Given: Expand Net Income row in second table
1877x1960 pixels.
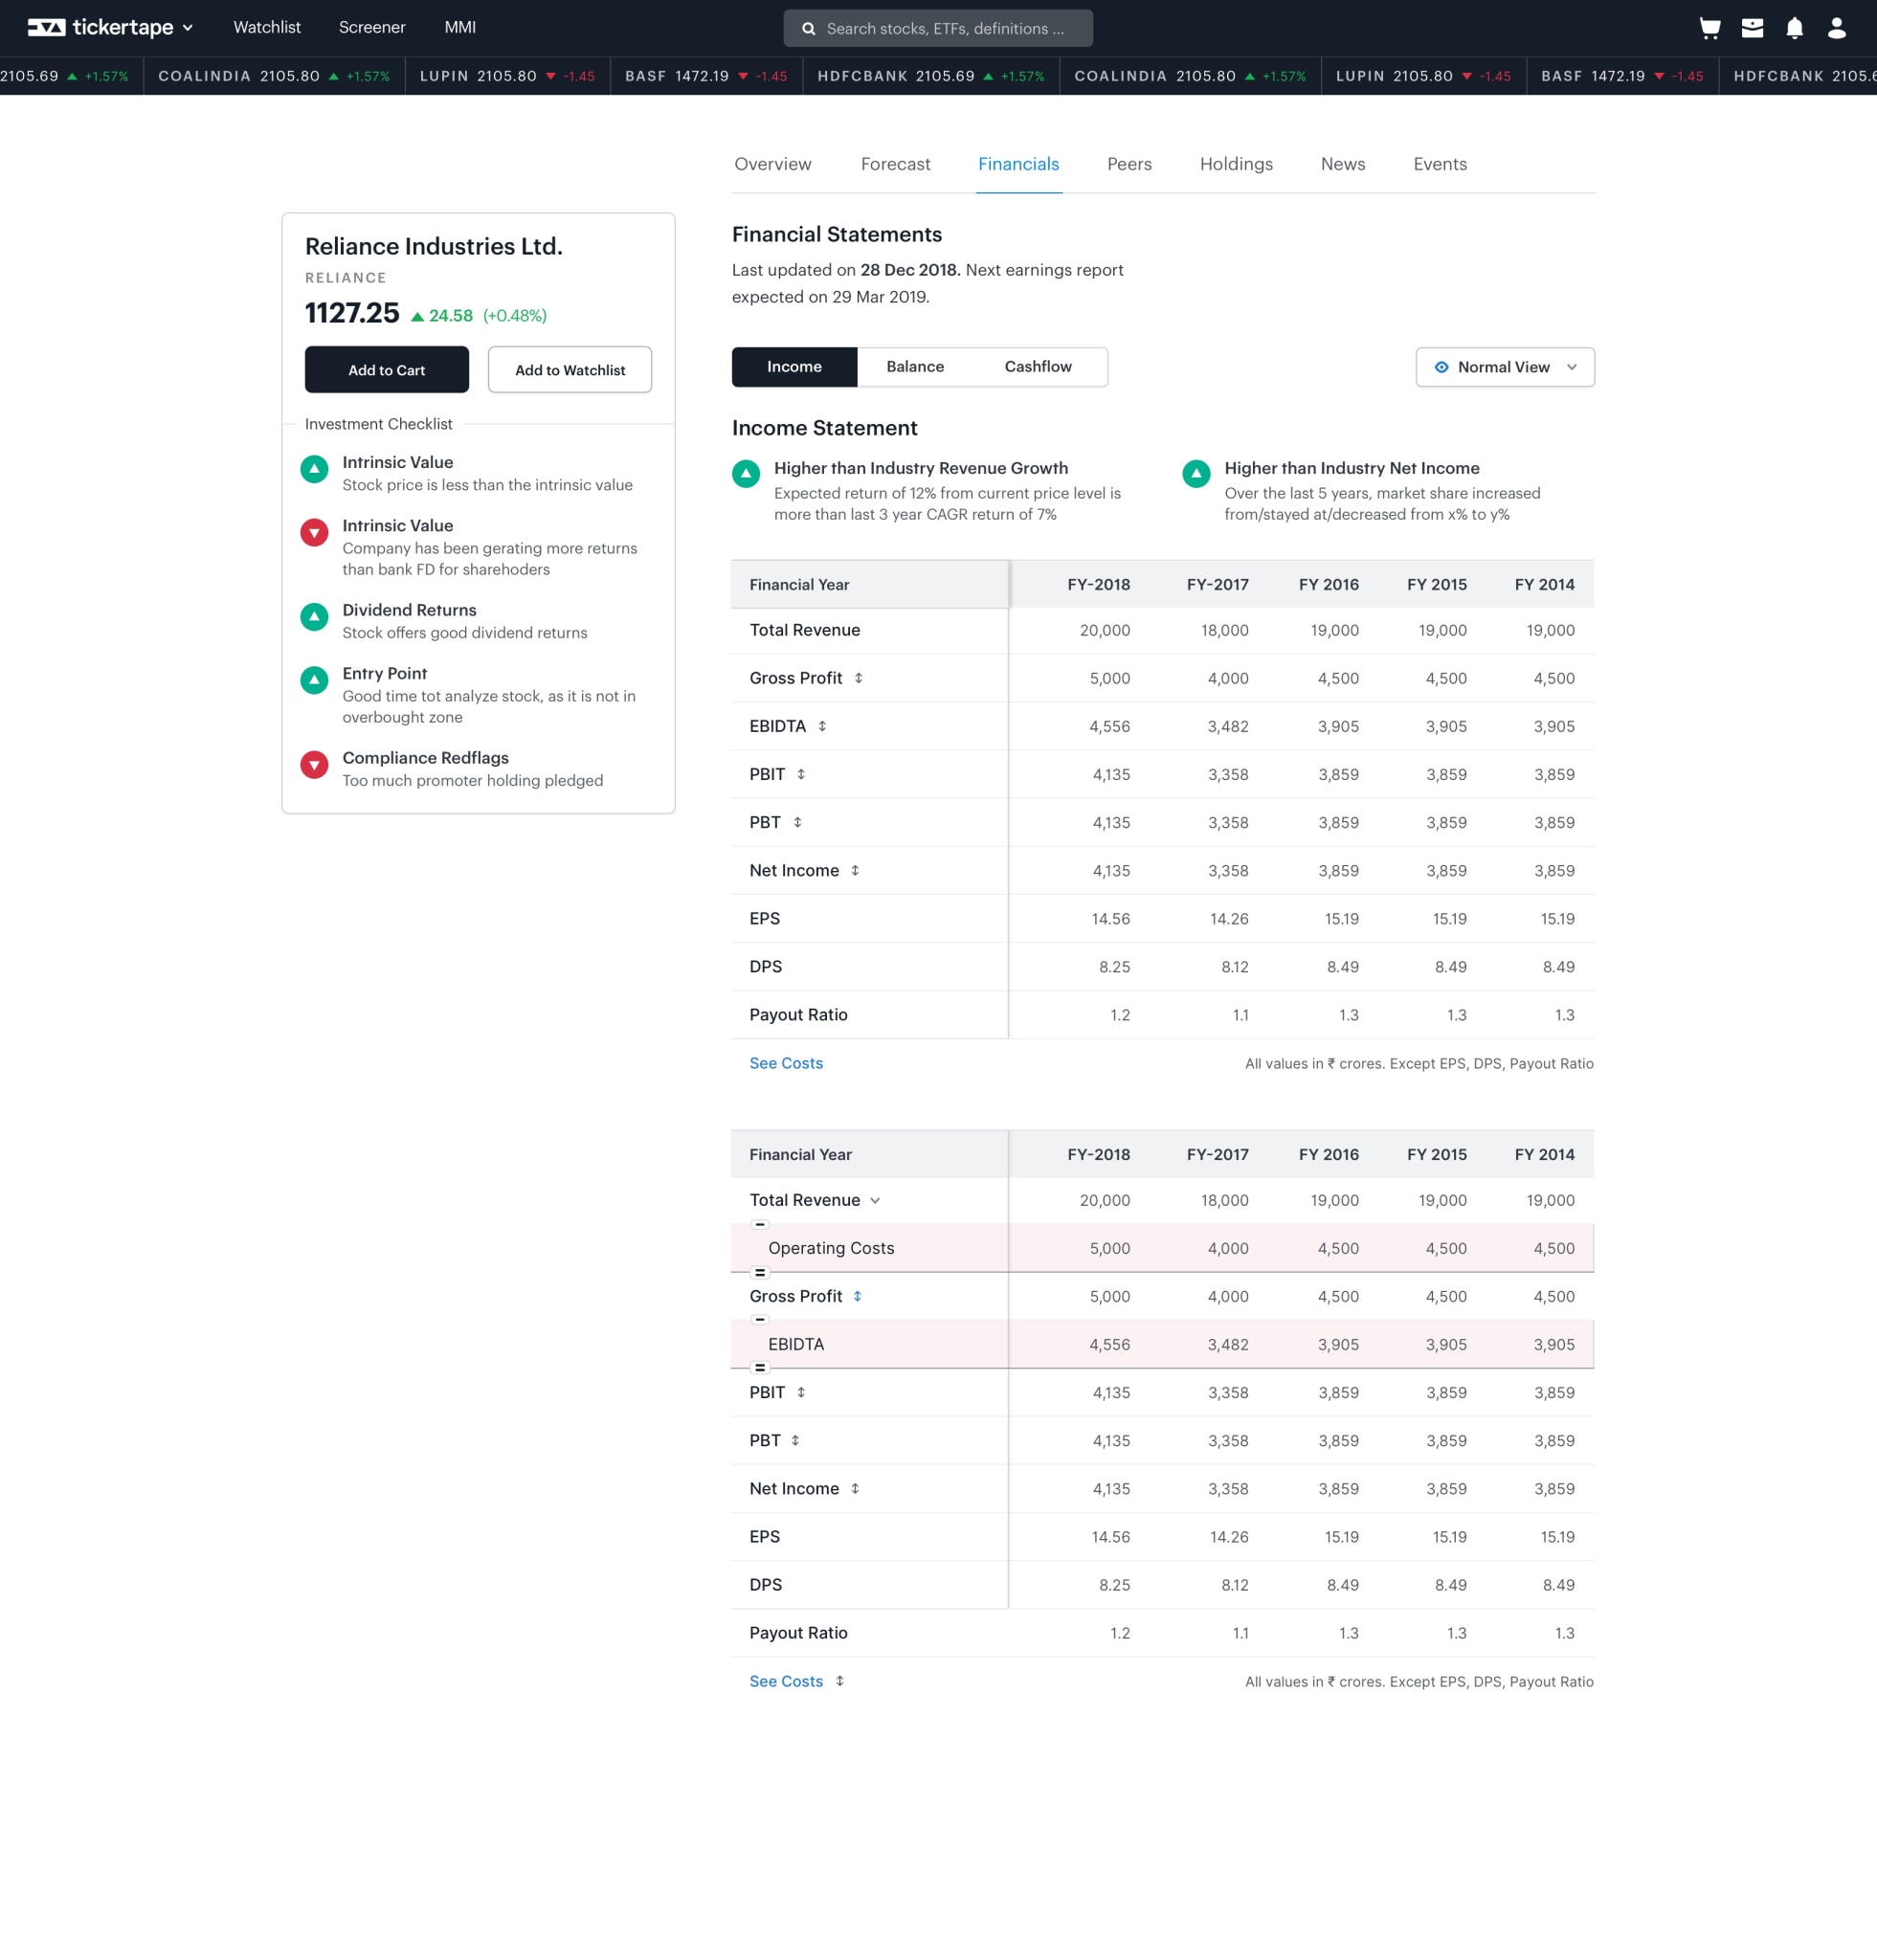Looking at the screenshot, I should (x=855, y=1488).
